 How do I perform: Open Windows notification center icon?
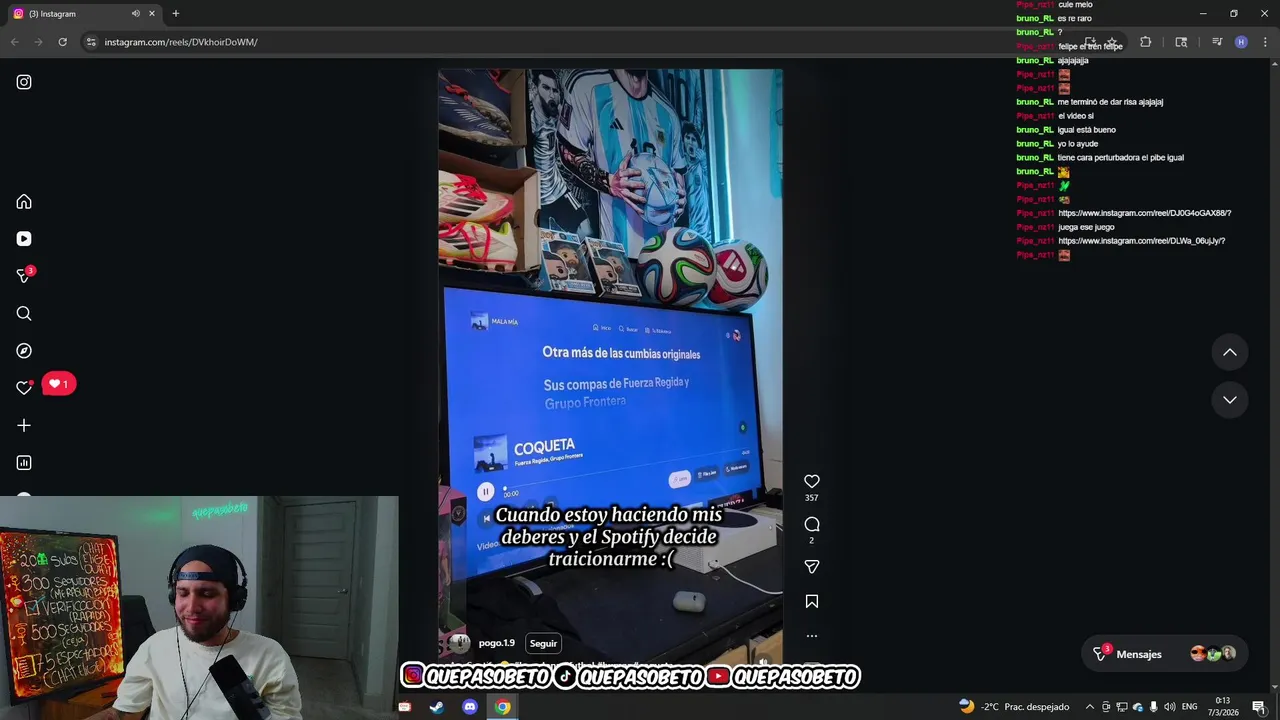[1259, 707]
